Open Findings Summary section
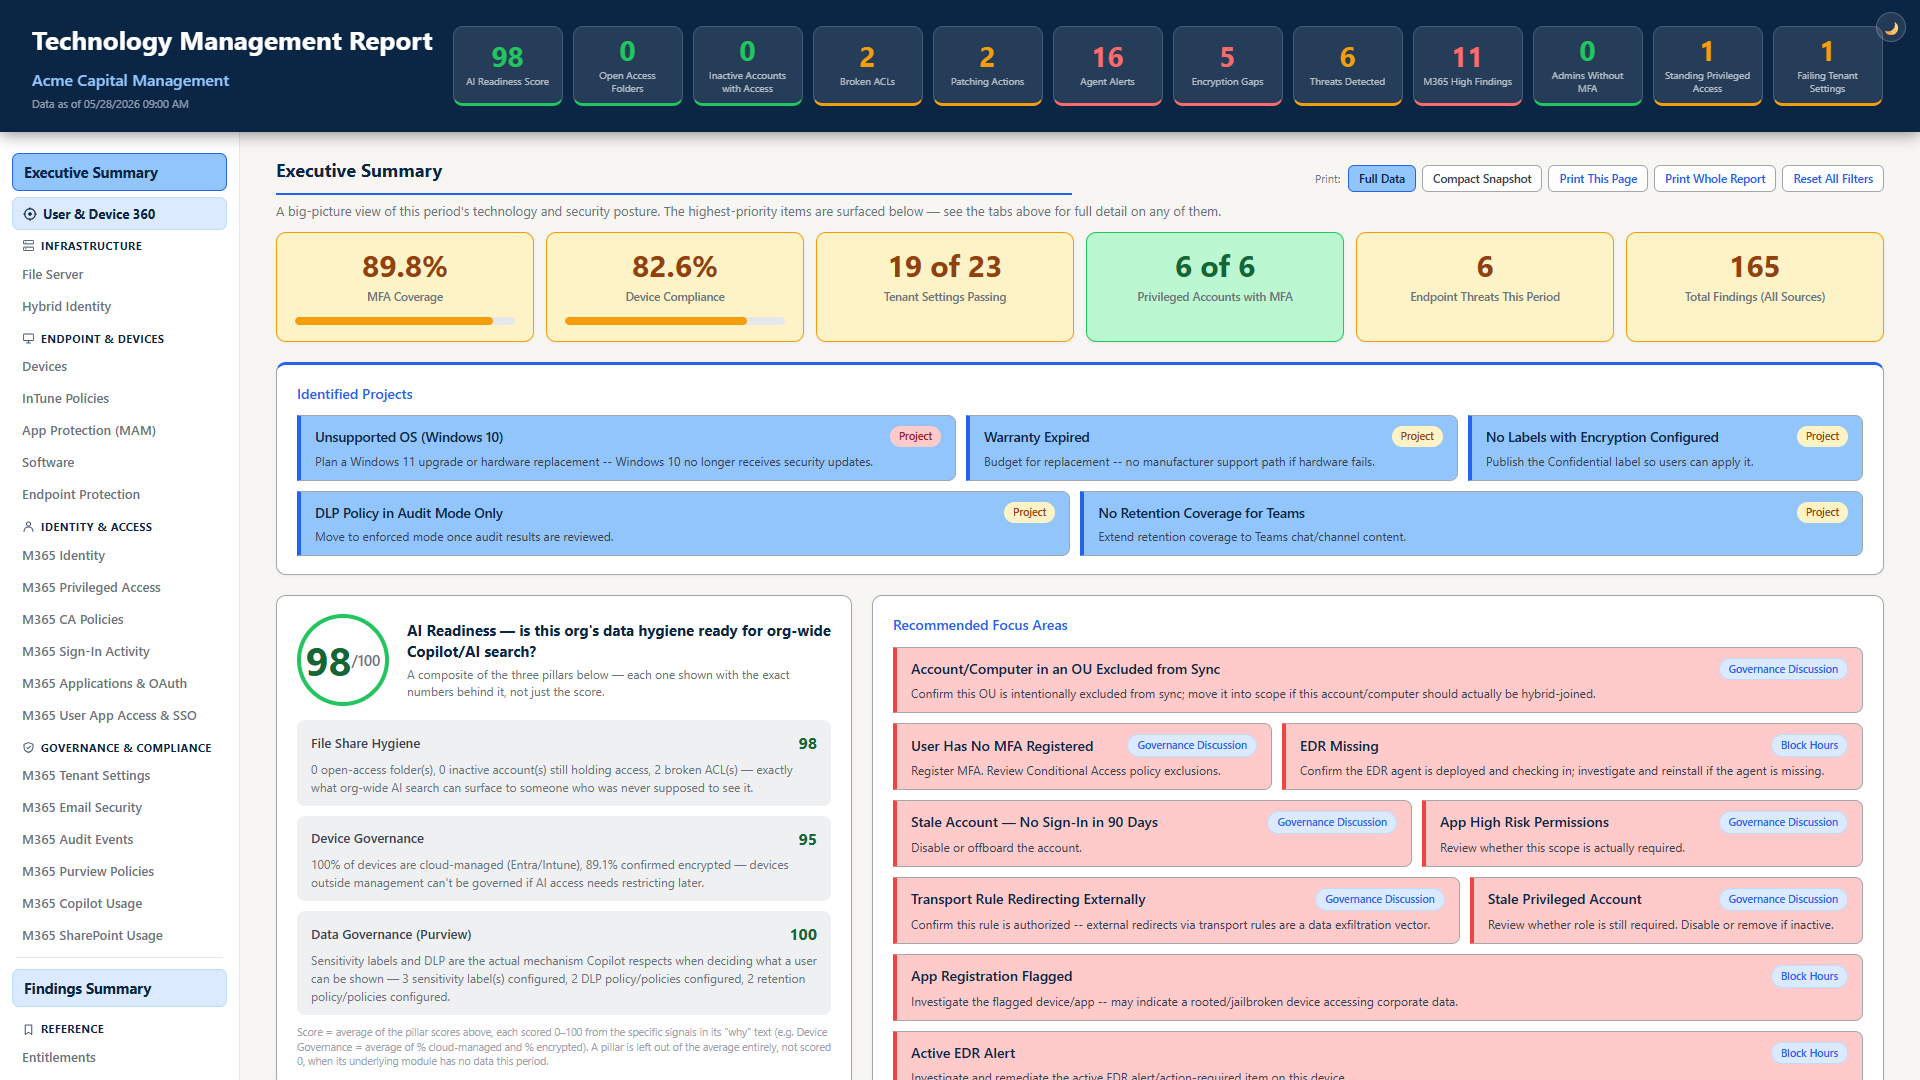This screenshot has height=1080, width=1920. (x=119, y=988)
